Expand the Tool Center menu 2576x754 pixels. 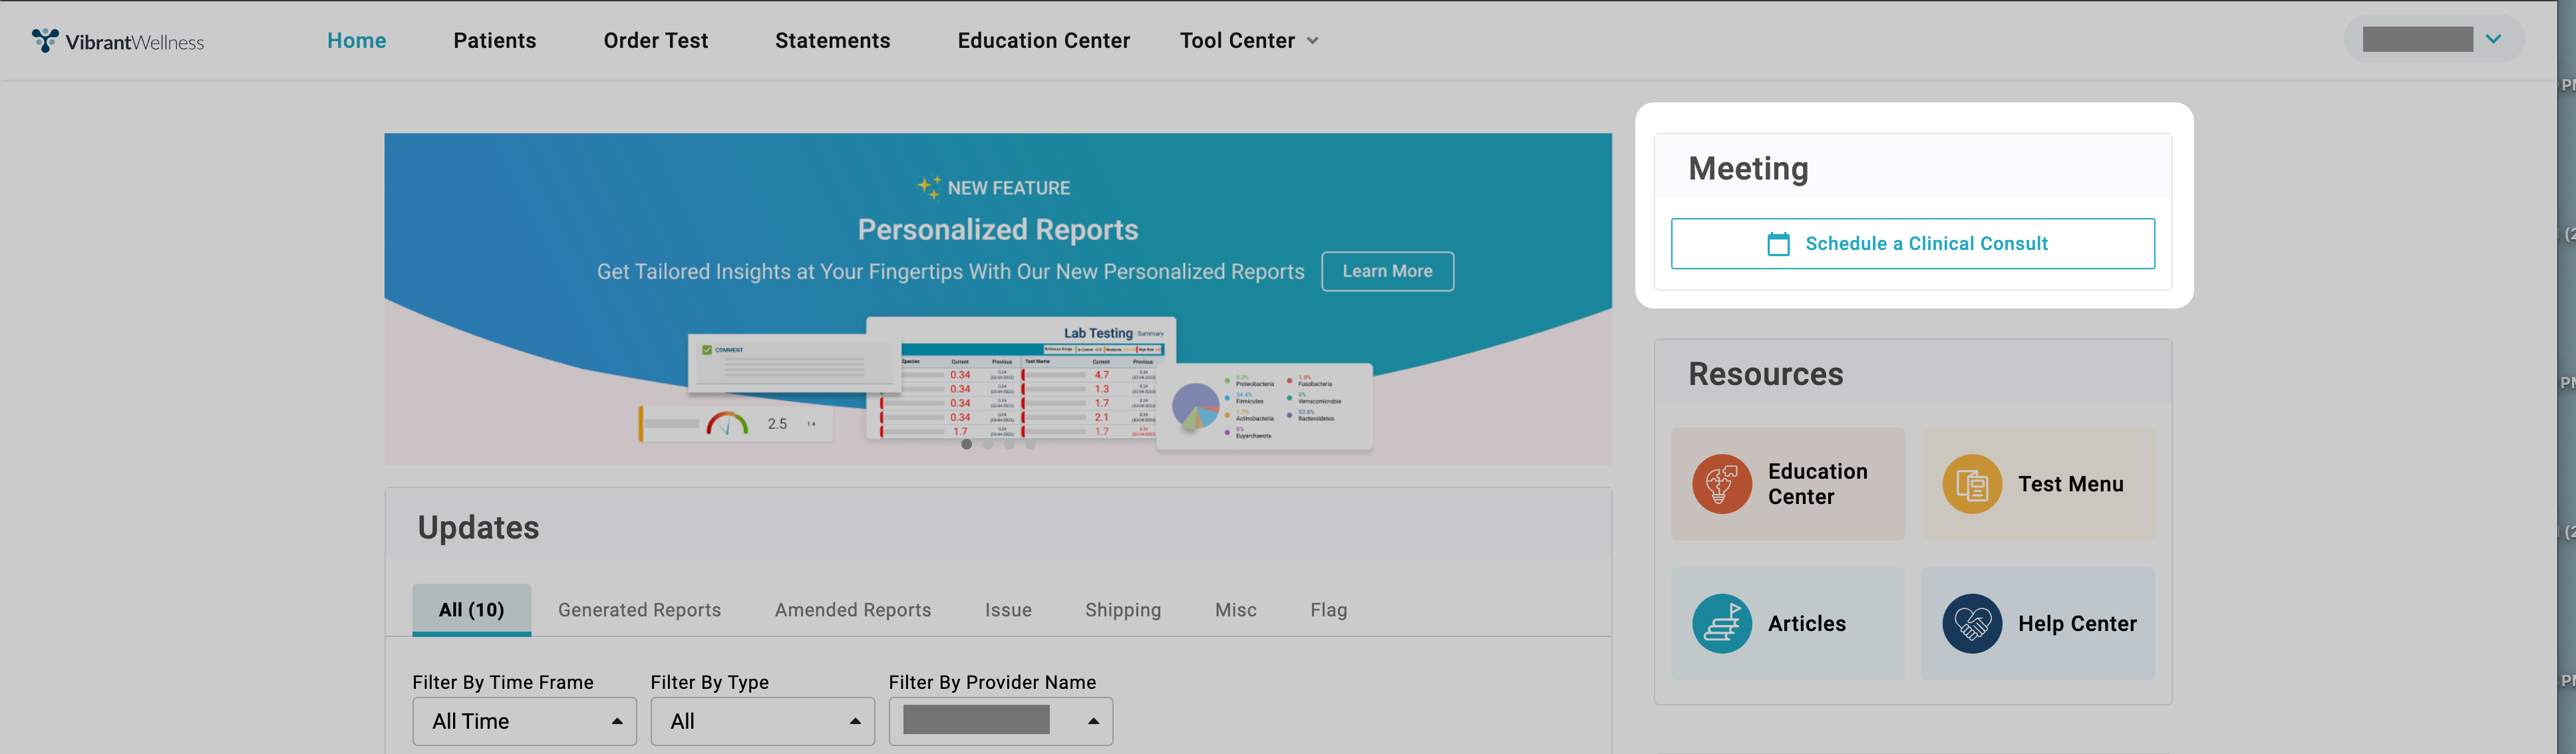coord(1248,41)
